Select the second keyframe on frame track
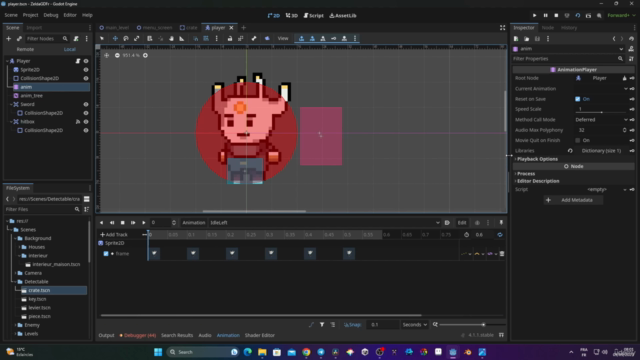This screenshot has width=640, height=360. [x=193, y=253]
